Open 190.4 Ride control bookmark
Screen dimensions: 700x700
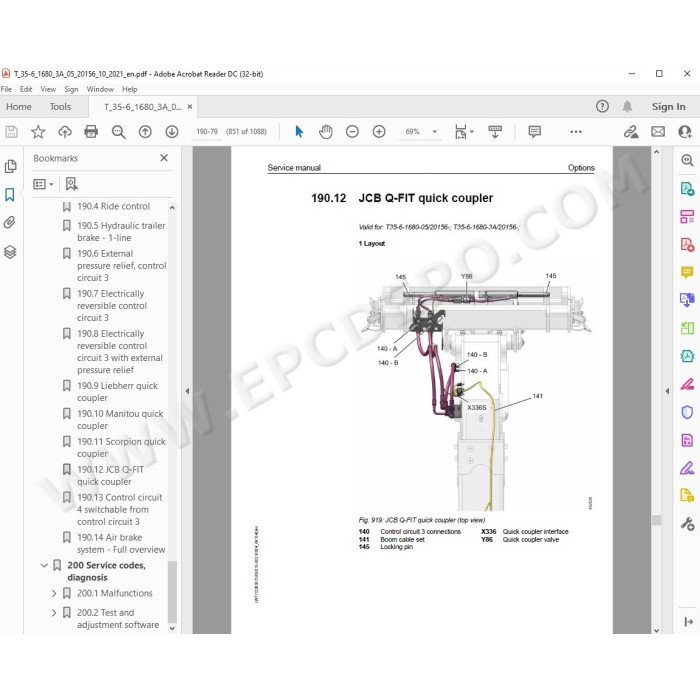(113, 206)
